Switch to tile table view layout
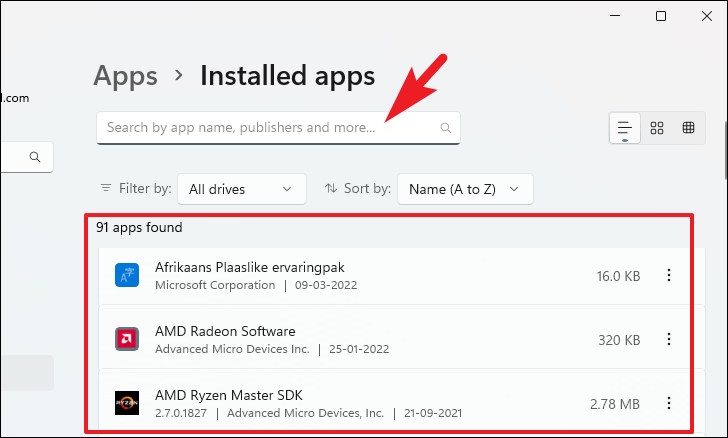Image resolution: width=728 pixels, height=438 pixels. [689, 127]
